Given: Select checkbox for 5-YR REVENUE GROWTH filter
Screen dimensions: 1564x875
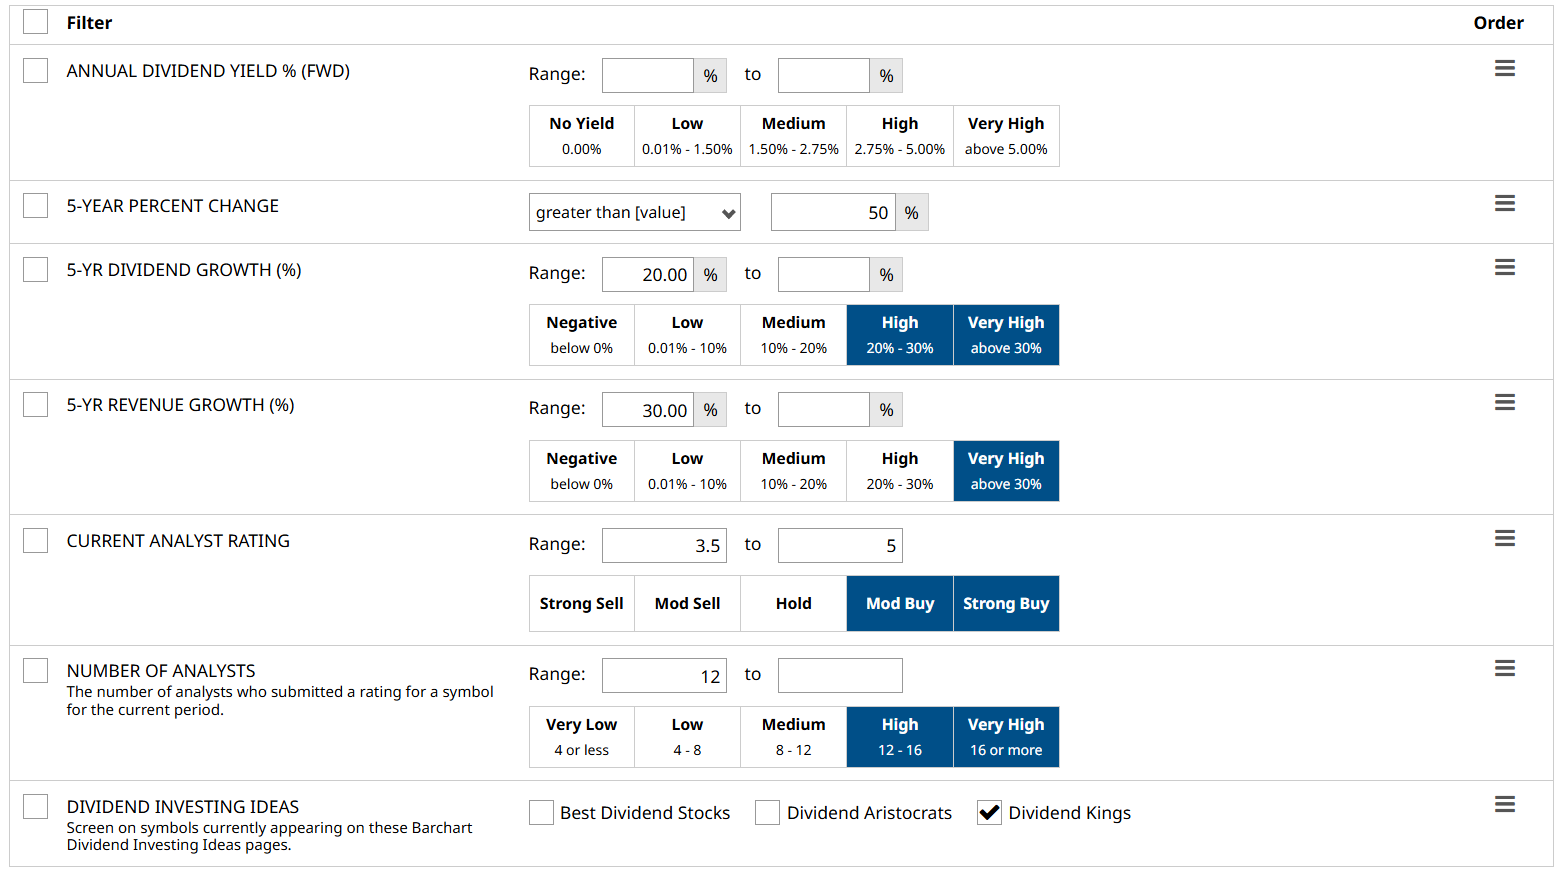Looking at the screenshot, I should click(36, 405).
